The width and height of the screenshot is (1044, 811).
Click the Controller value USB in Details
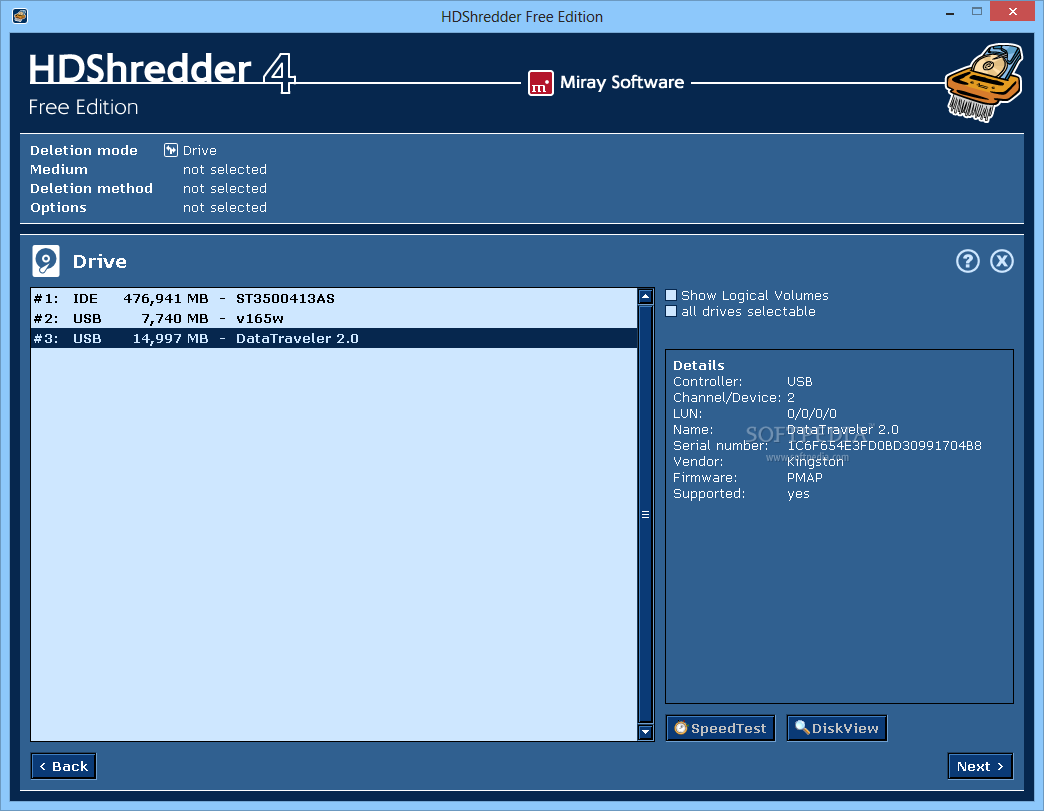pos(800,382)
